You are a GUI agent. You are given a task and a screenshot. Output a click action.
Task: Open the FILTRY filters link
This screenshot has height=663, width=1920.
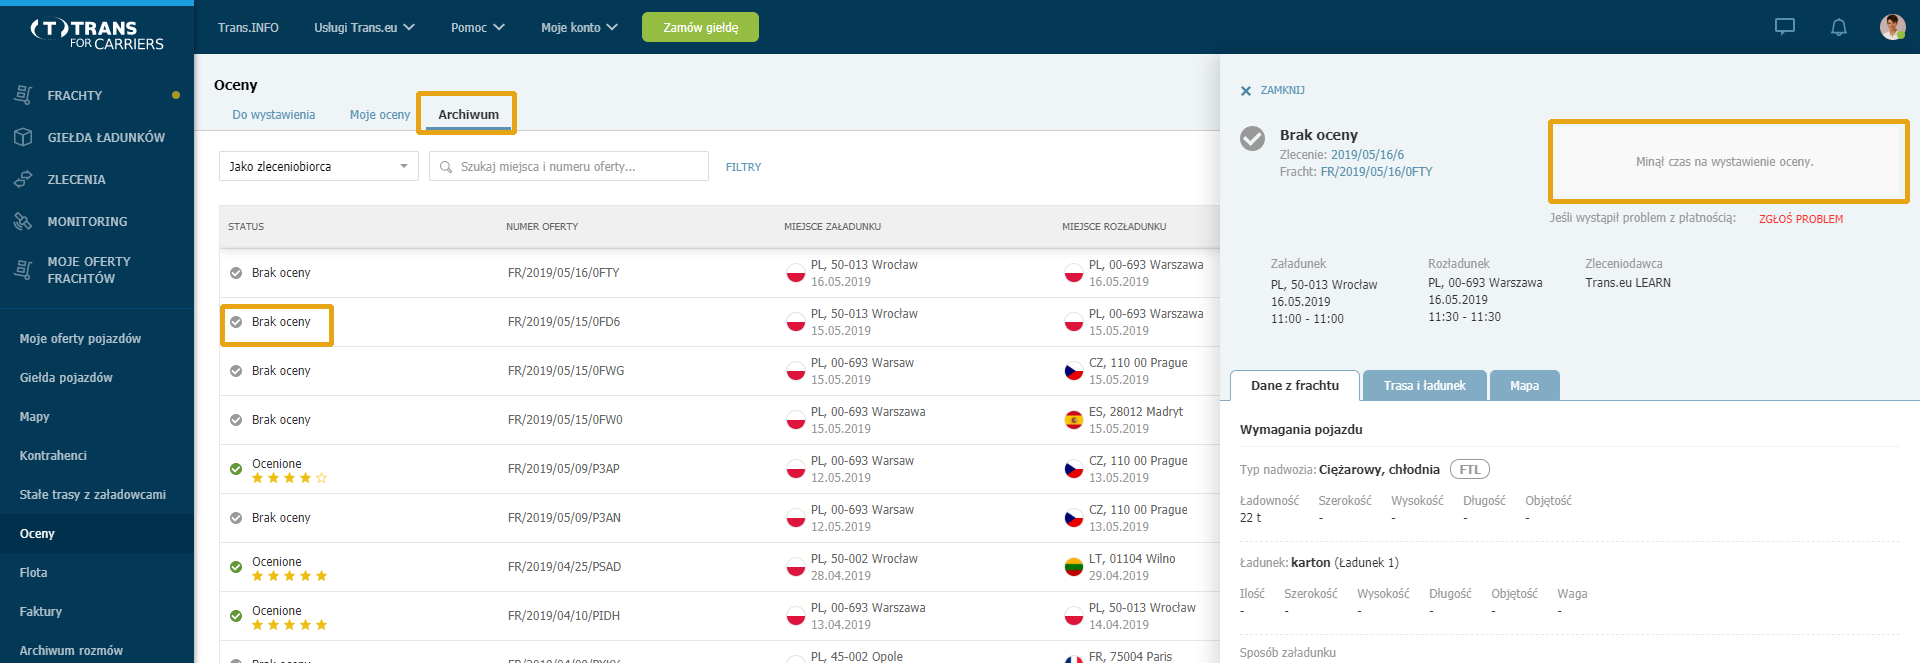[x=743, y=167]
